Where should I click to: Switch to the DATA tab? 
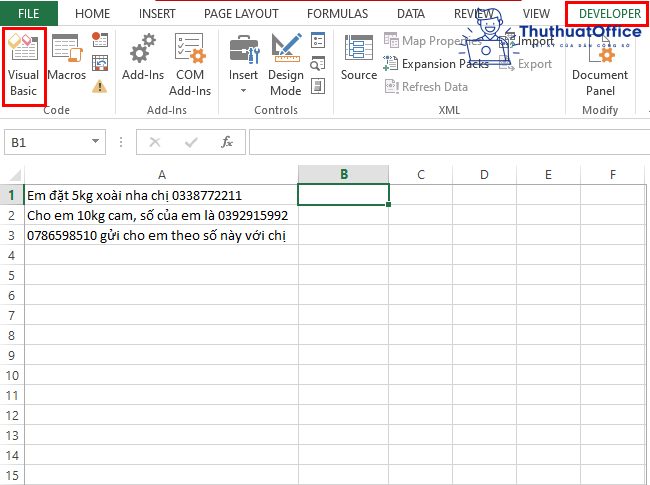click(411, 14)
